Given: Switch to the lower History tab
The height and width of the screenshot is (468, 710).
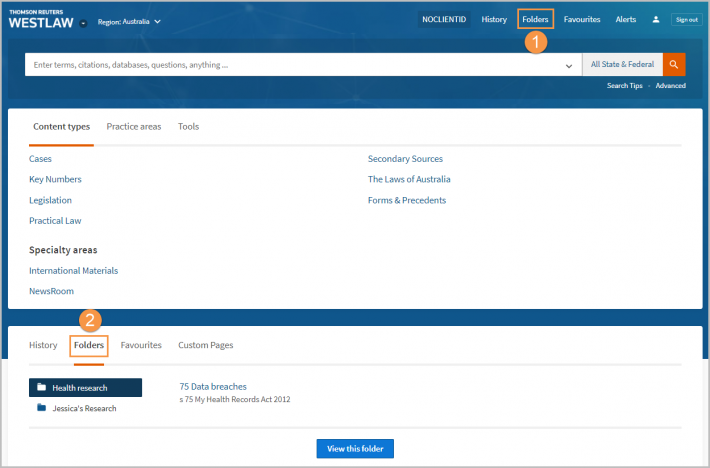Looking at the screenshot, I should [43, 345].
